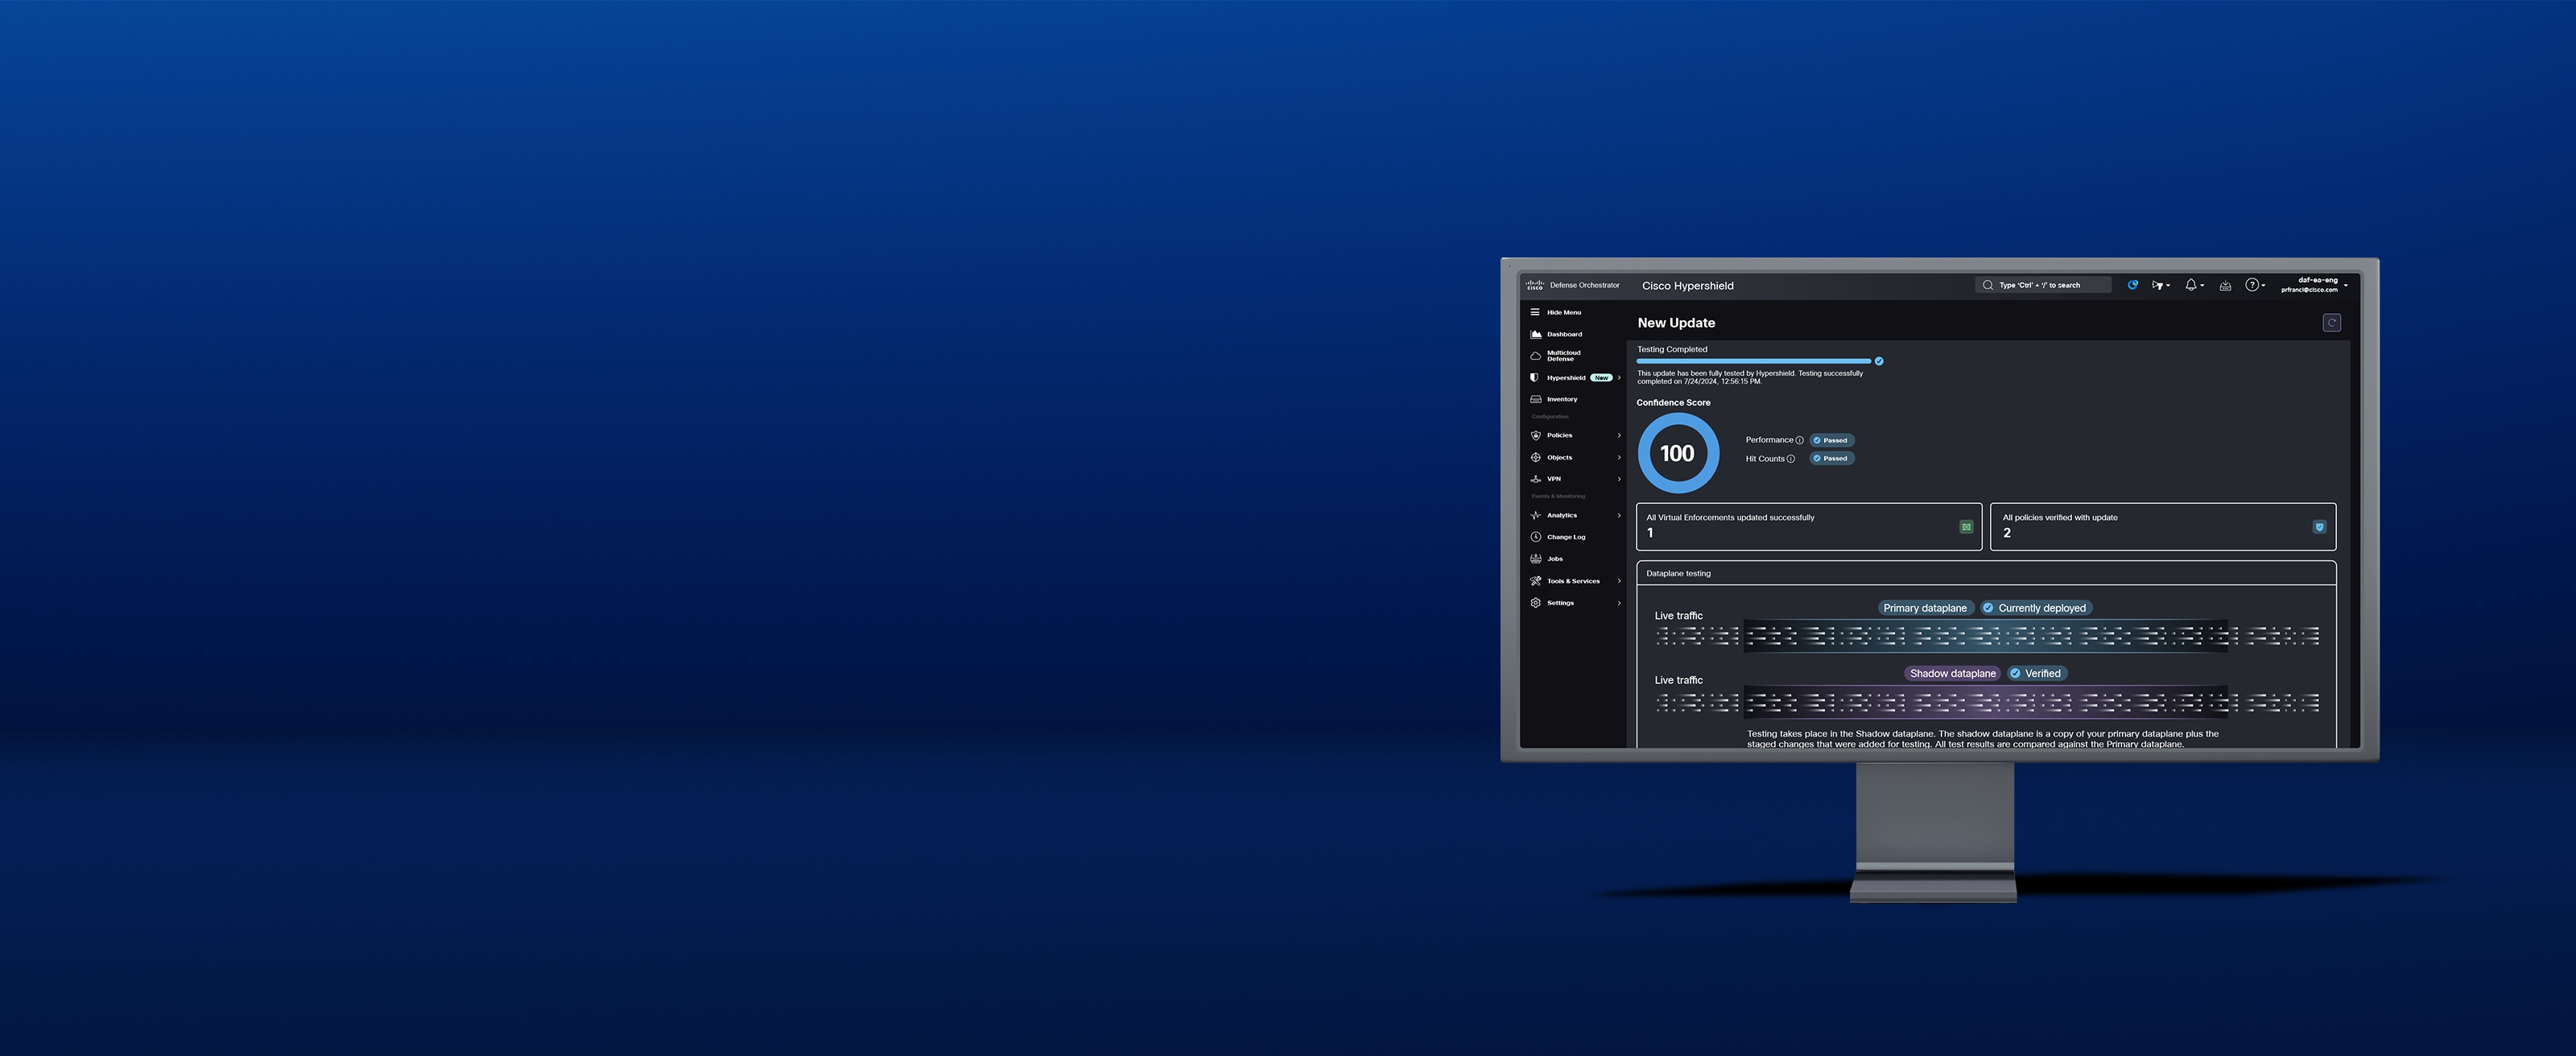This screenshot has height=1056, width=2576.
Task: Expand the Tools & Services chevron
Action: (x=1619, y=581)
